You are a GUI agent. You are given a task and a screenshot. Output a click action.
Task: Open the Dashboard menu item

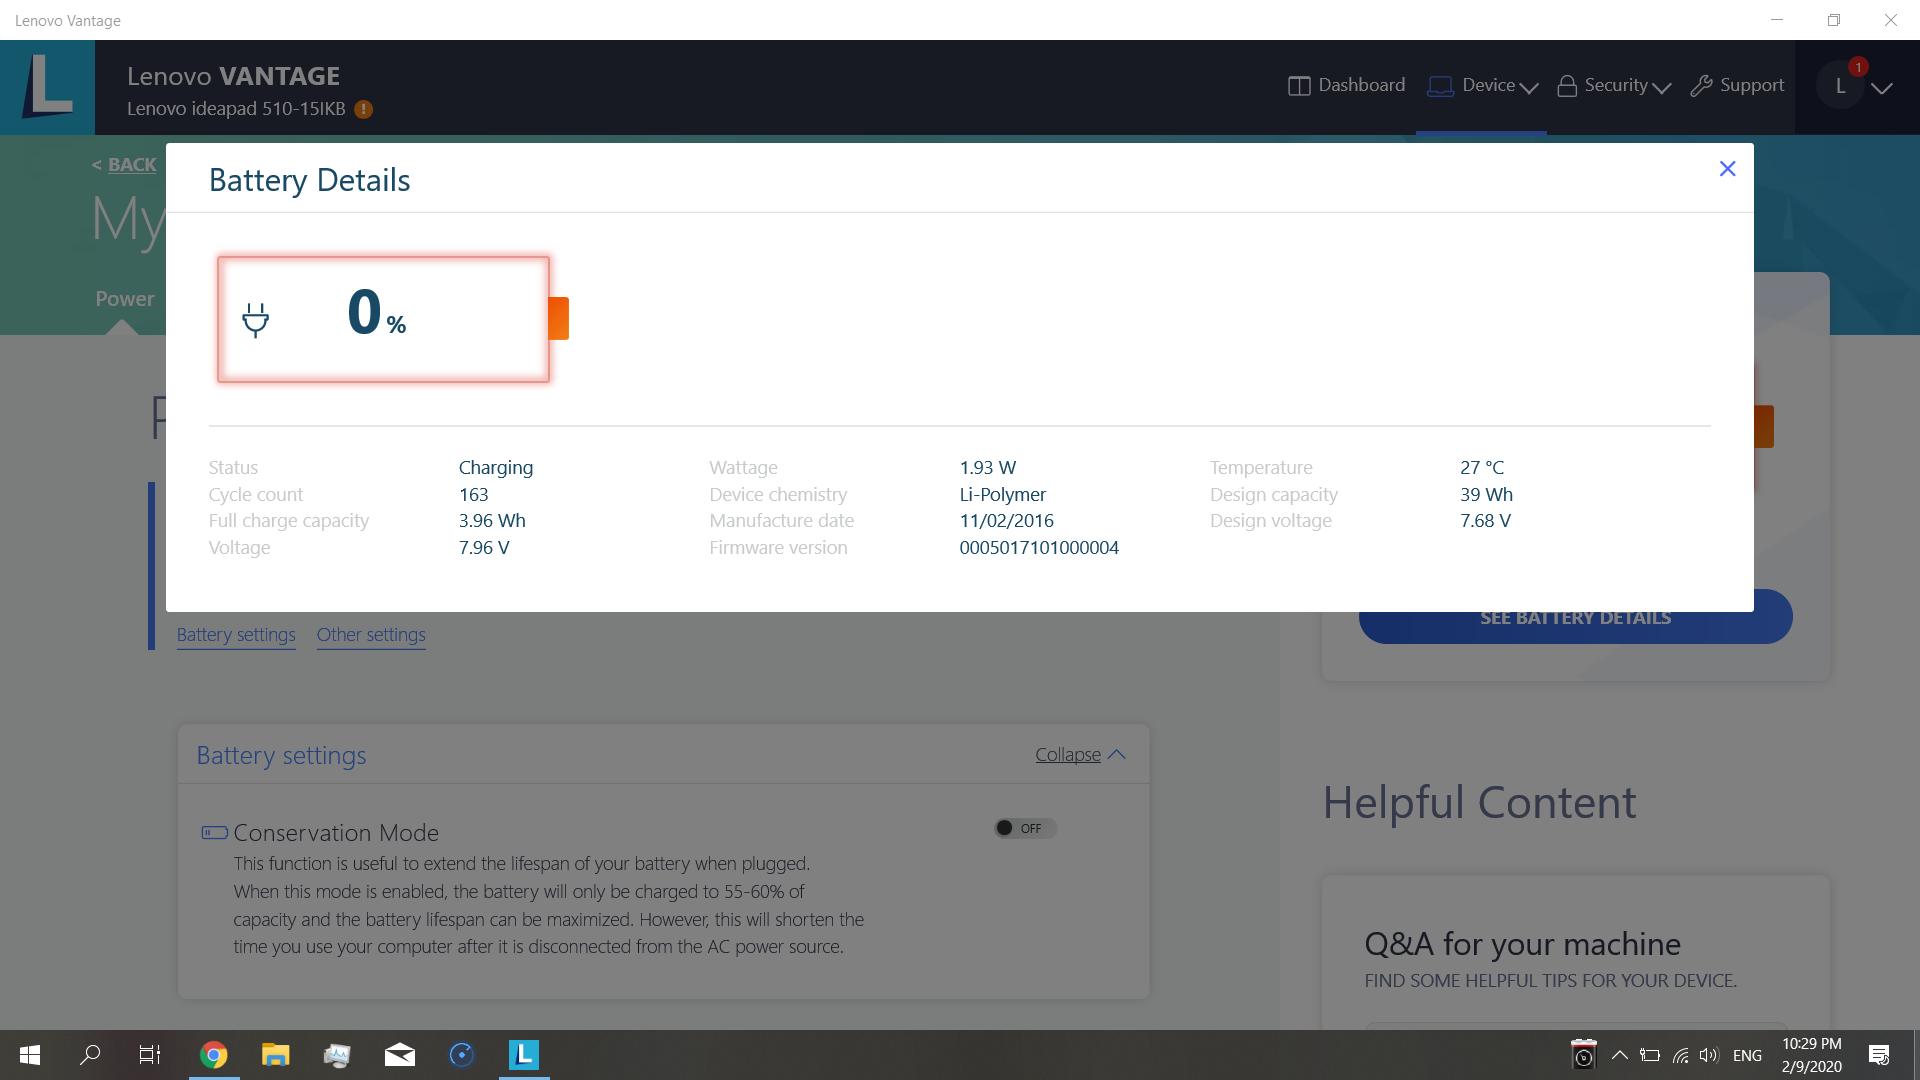(x=1346, y=85)
